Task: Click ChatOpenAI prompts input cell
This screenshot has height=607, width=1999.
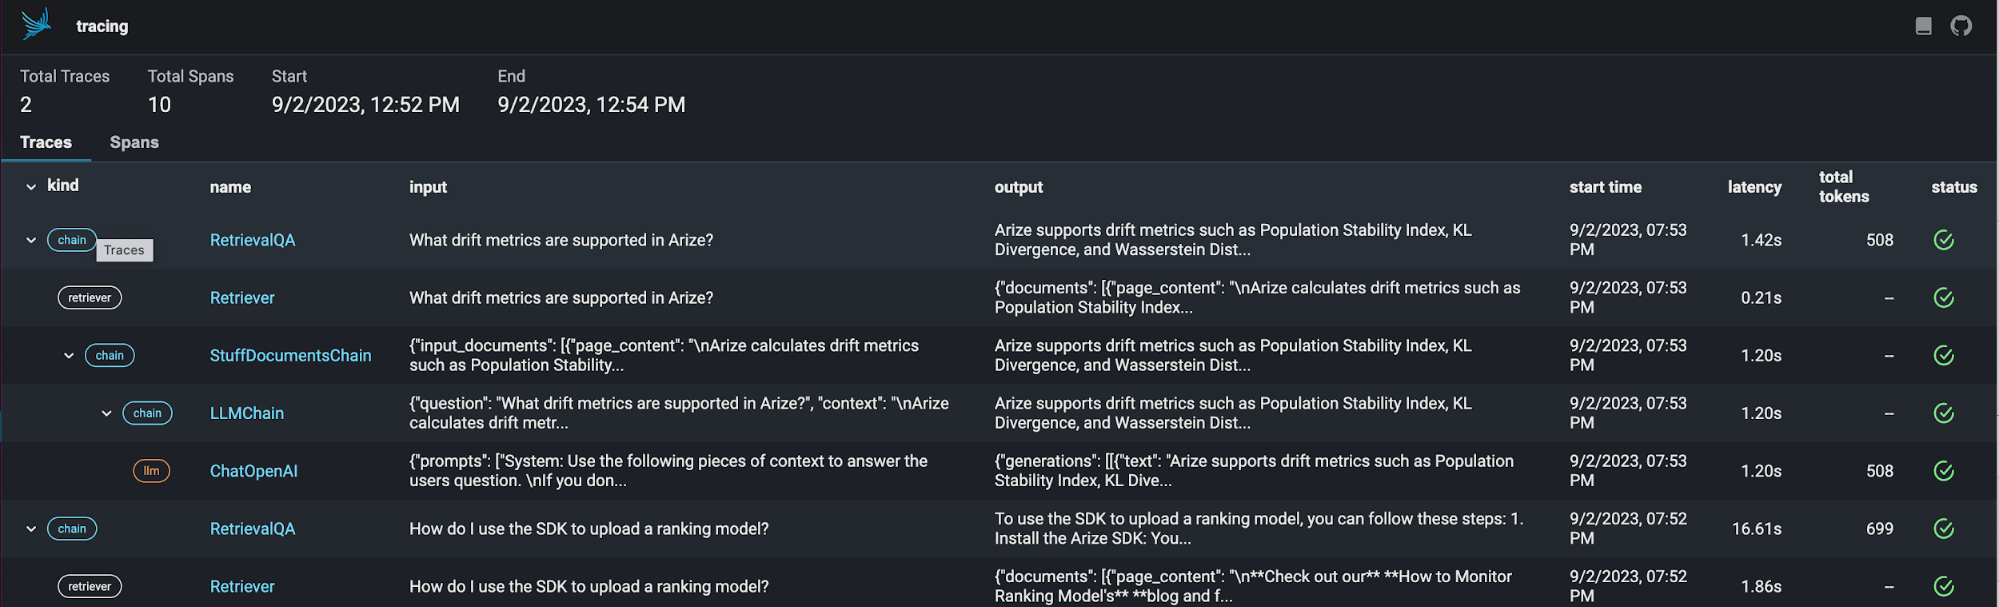Action: [x=668, y=471]
